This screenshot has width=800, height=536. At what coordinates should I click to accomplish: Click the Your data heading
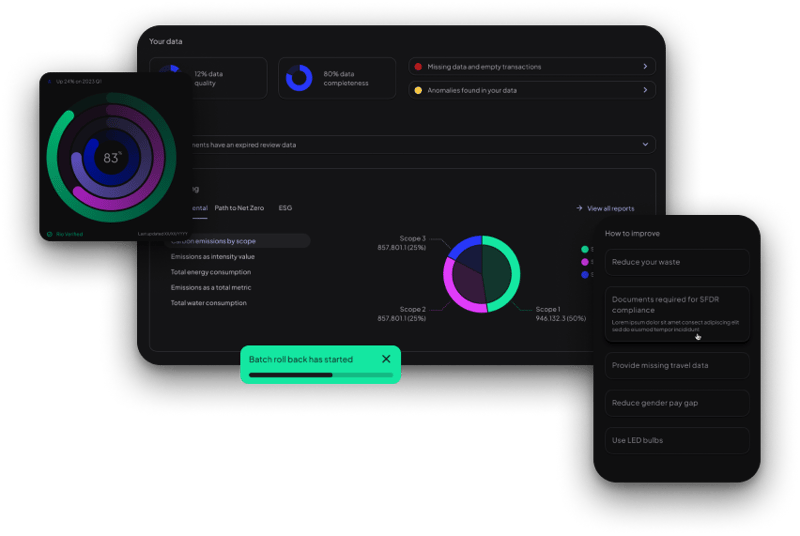(x=165, y=41)
